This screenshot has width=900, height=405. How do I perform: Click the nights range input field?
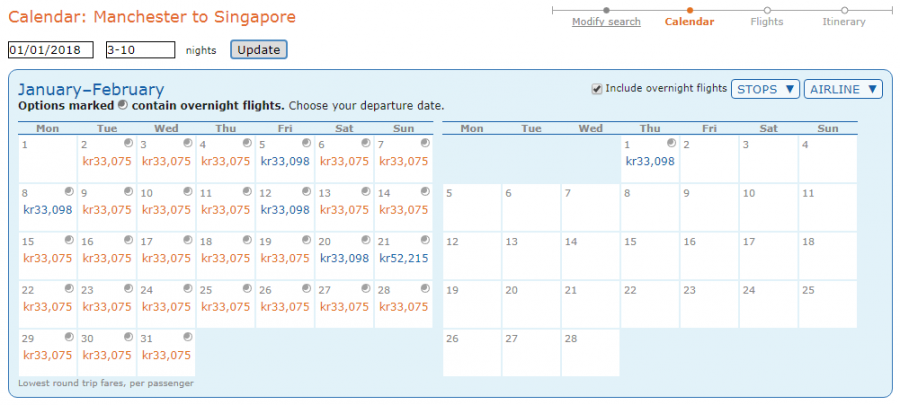[139, 50]
